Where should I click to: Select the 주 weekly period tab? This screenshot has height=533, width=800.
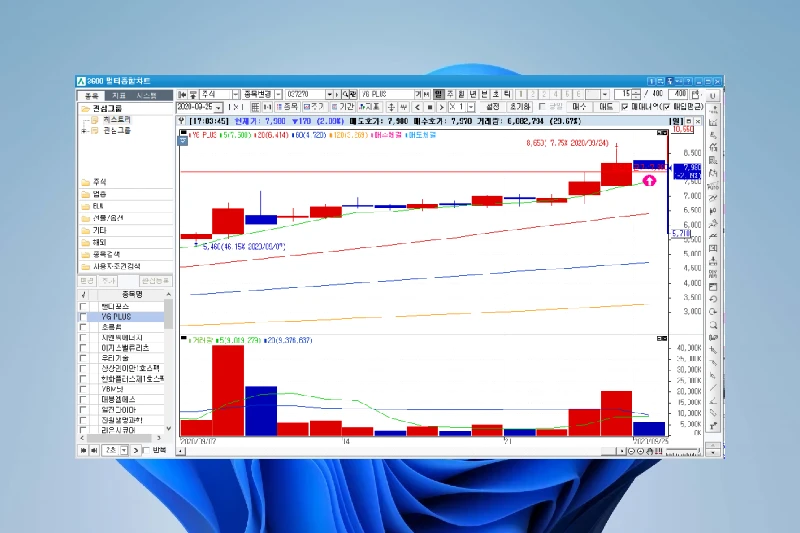449,94
